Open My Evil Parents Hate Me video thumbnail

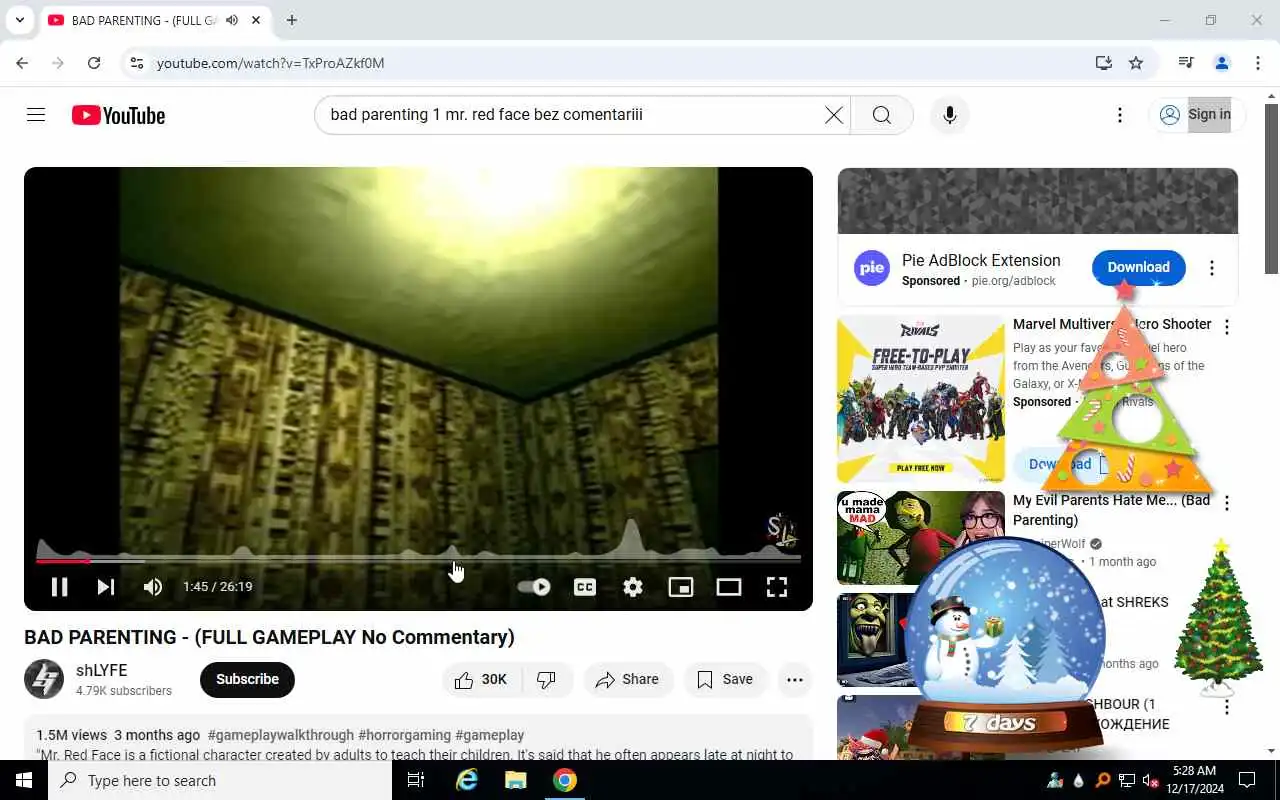(x=921, y=538)
